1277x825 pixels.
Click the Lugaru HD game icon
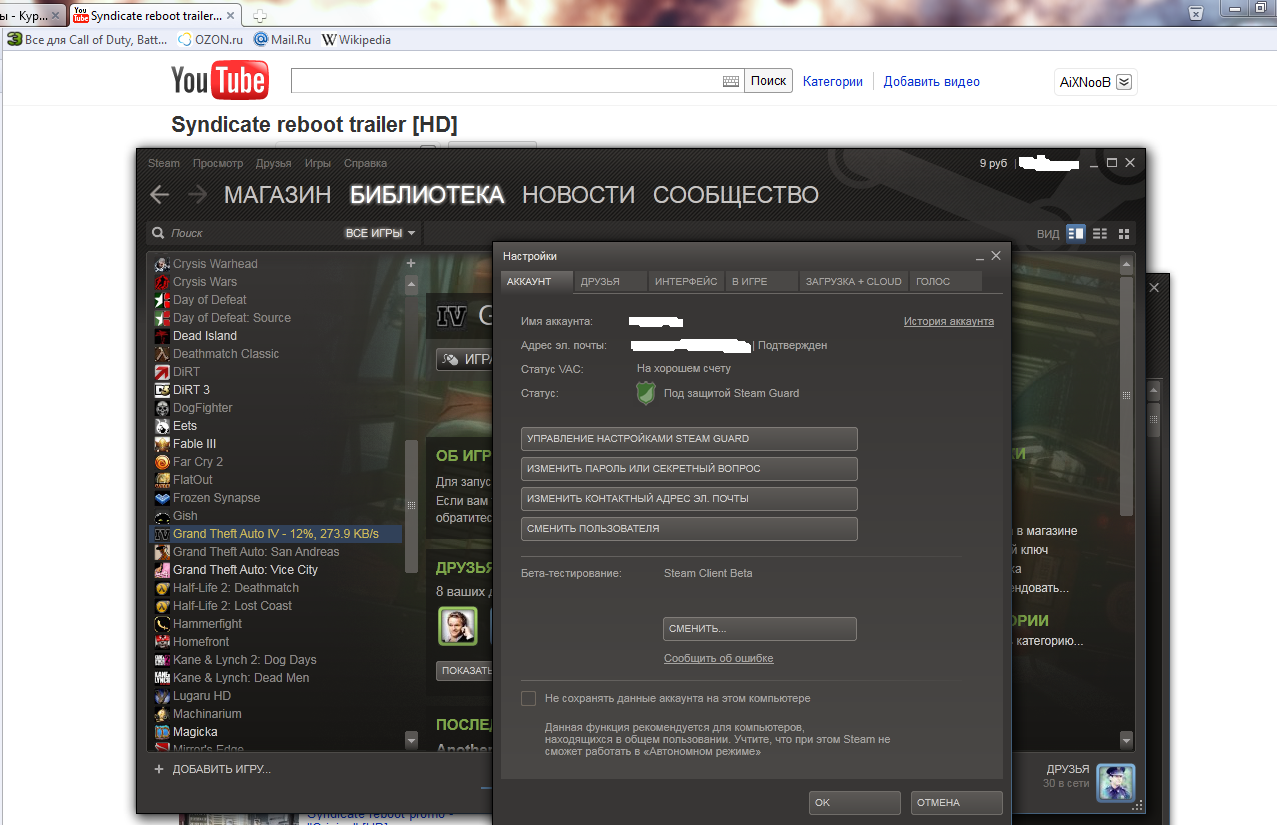click(163, 696)
